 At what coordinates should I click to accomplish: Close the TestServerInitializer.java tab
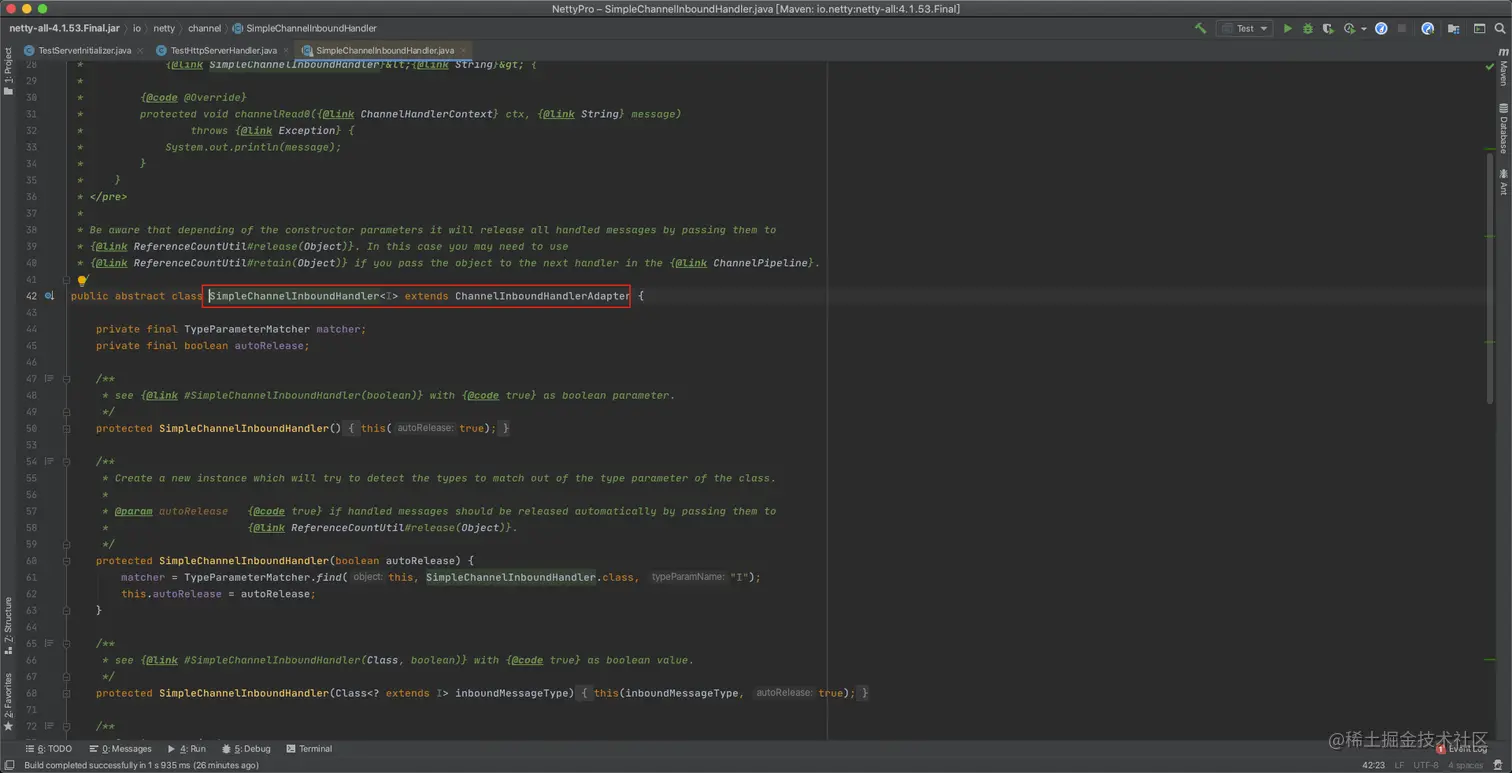tap(141, 50)
